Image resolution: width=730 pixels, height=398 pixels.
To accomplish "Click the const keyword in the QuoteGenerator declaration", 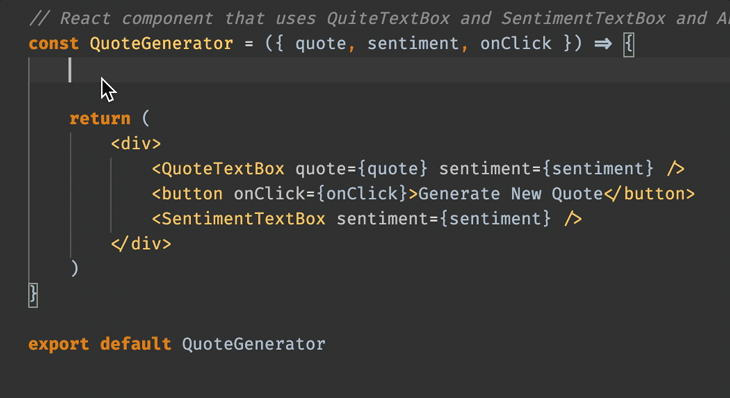I will [x=54, y=44].
